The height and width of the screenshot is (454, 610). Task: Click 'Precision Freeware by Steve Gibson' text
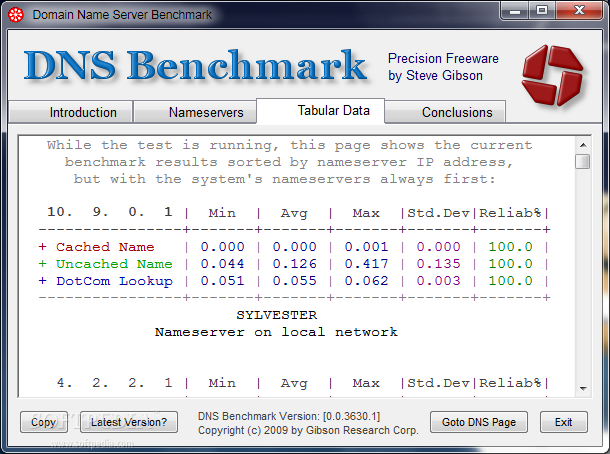point(443,67)
